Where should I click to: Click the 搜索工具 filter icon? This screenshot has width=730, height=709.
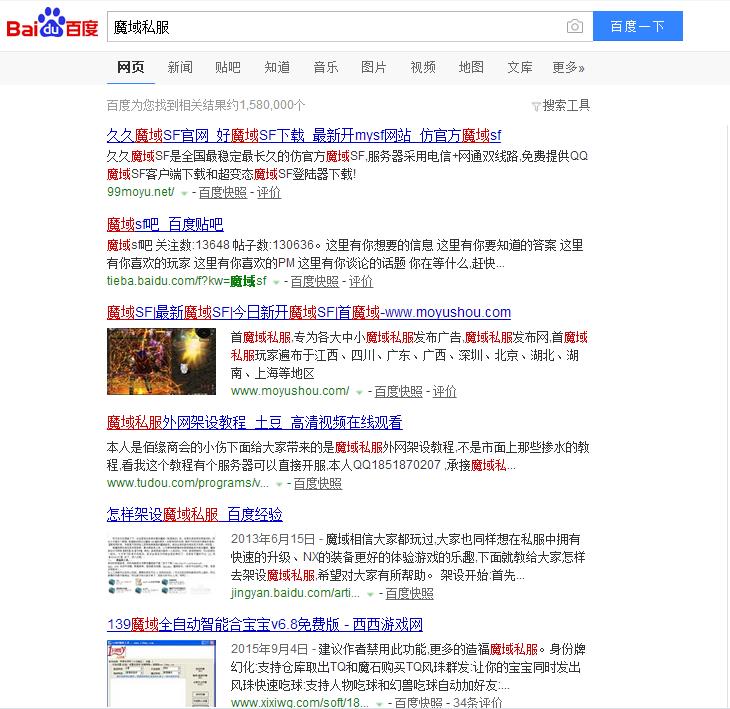tap(536, 107)
